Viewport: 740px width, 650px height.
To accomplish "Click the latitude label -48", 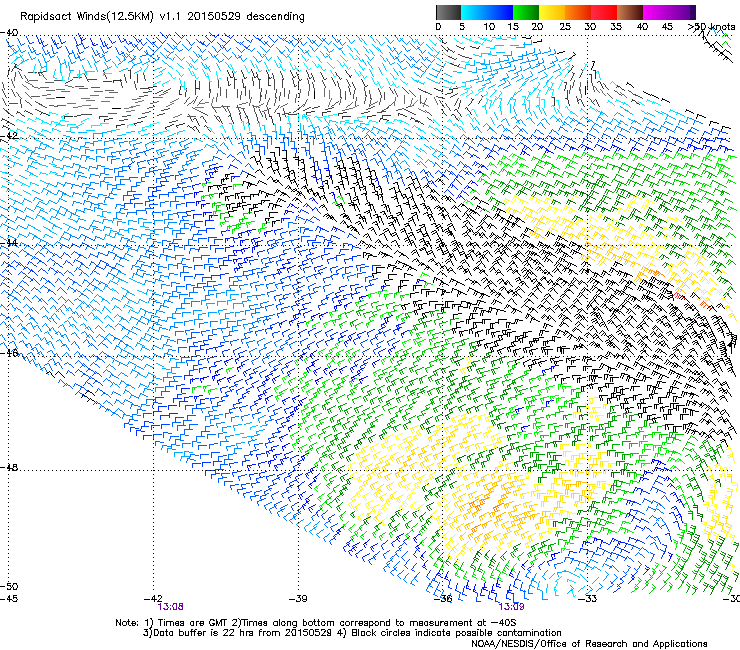I will click(x=9, y=467).
